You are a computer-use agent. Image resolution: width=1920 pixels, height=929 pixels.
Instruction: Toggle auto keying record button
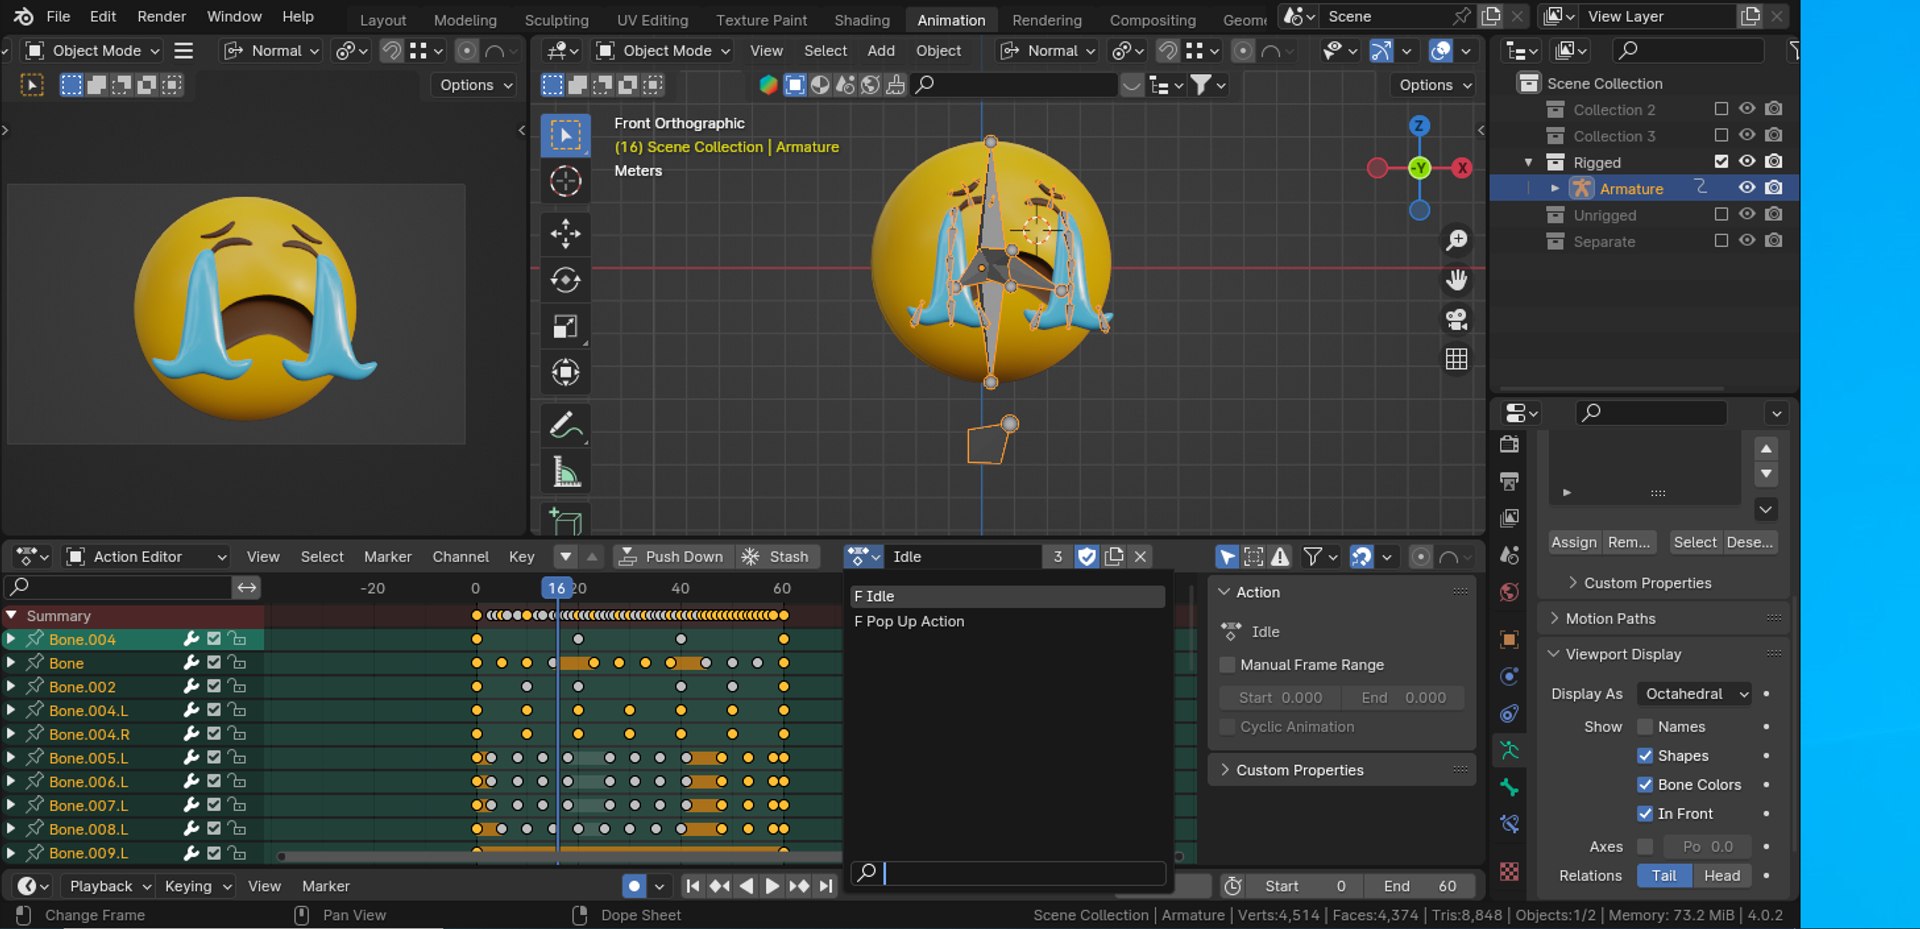coord(634,886)
